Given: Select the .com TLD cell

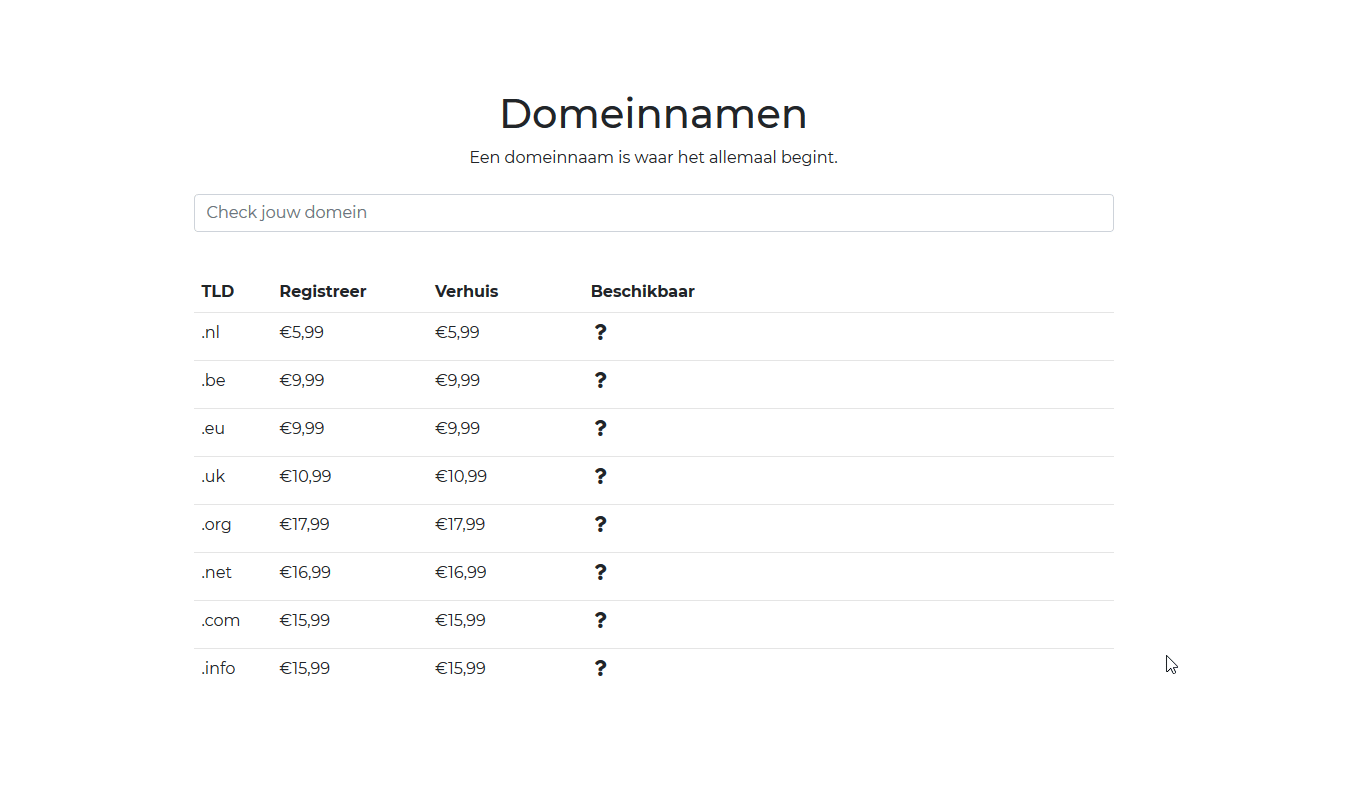Looking at the screenshot, I should click(220, 620).
